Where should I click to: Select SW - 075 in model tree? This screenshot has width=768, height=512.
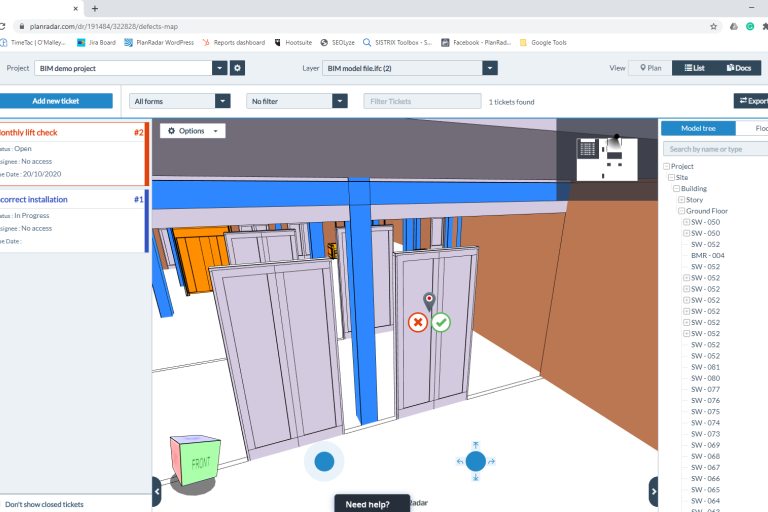705,412
